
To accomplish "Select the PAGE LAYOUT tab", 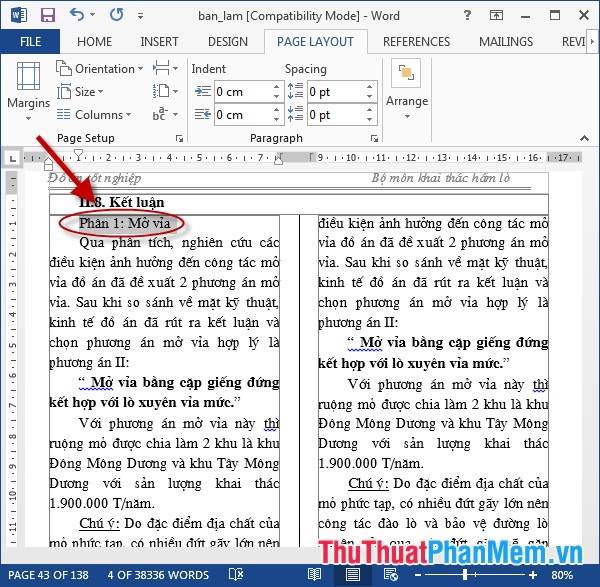I will 315,41.
